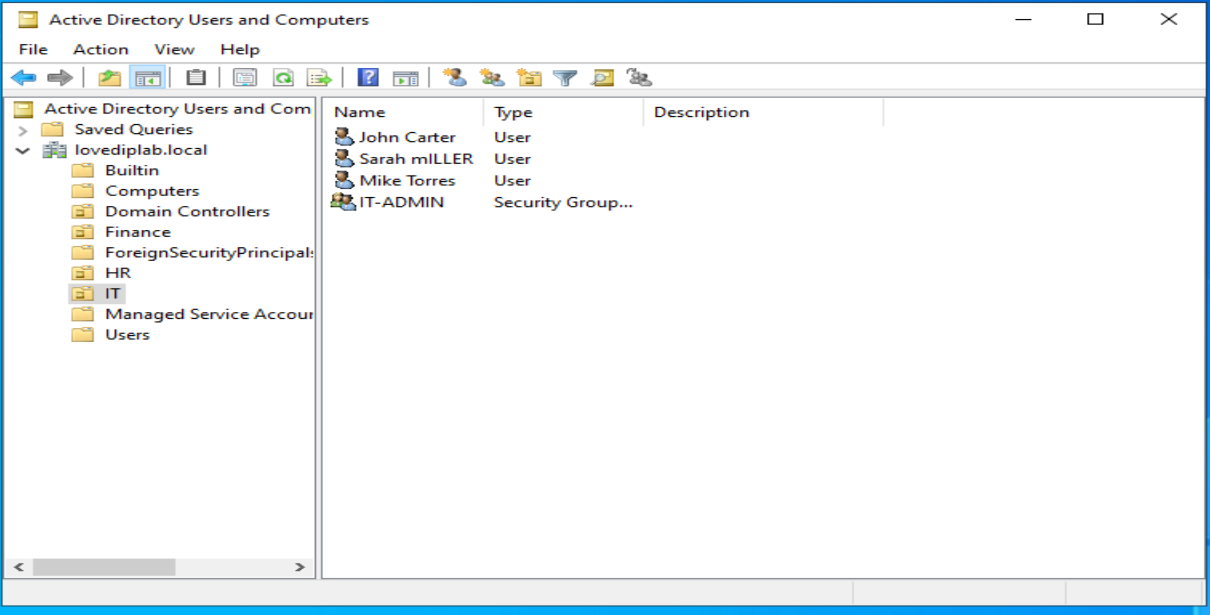Click Add to group toolbar icon
This screenshot has width=1210, height=615.
pyautogui.click(x=638, y=78)
